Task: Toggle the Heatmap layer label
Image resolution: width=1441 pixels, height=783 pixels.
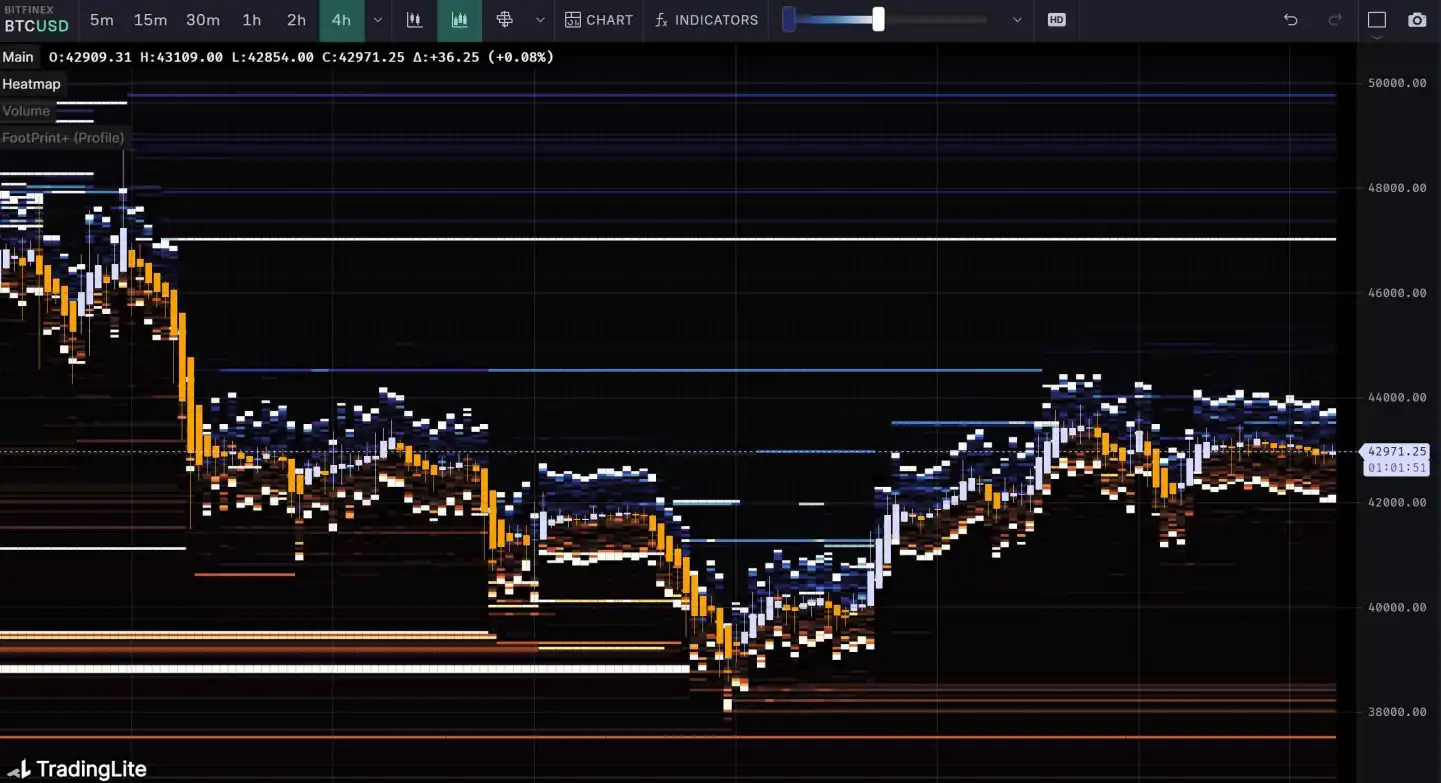Action: pyautogui.click(x=31, y=84)
